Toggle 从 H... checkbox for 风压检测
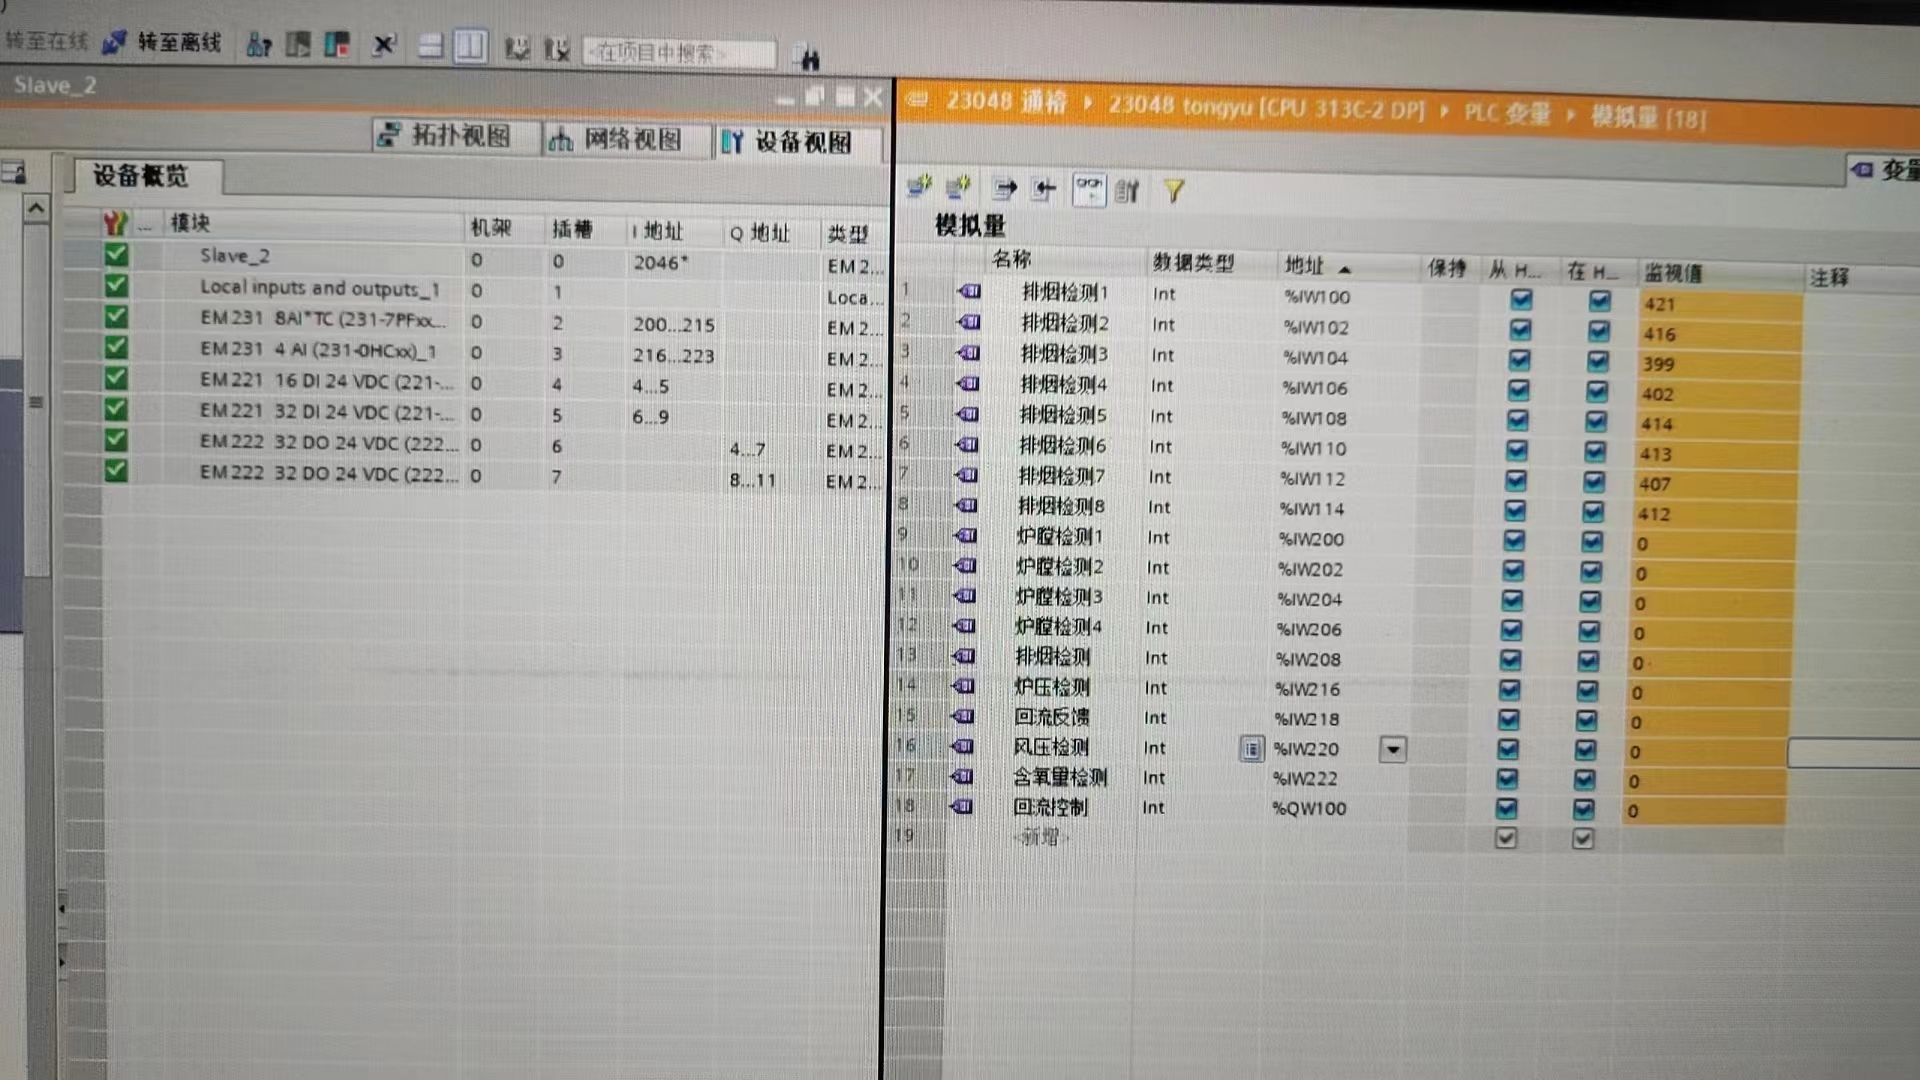 click(1508, 749)
